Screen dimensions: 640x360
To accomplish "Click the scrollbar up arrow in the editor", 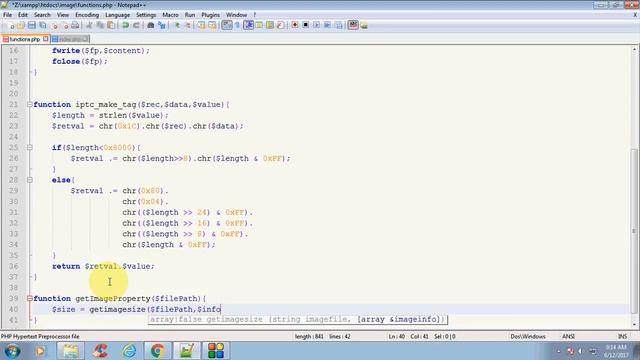I will [x=634, y=49].
